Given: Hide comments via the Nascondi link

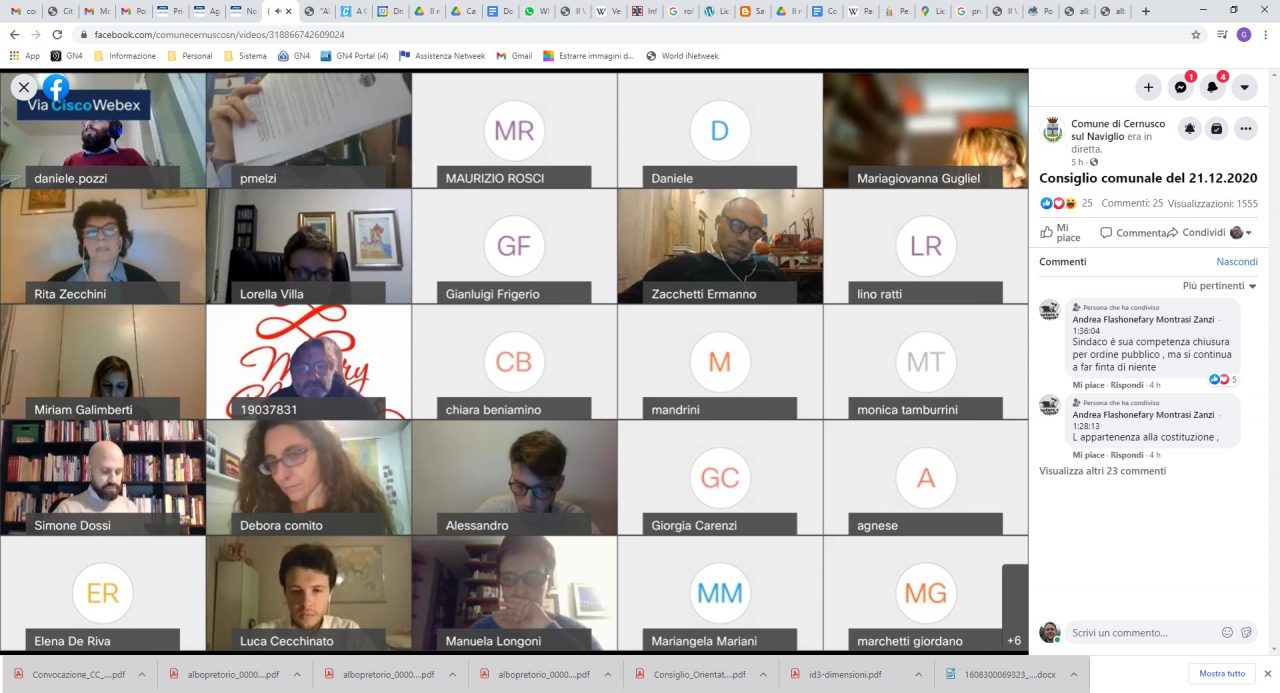Looking at the screenshot, I should pos(1236,262).
